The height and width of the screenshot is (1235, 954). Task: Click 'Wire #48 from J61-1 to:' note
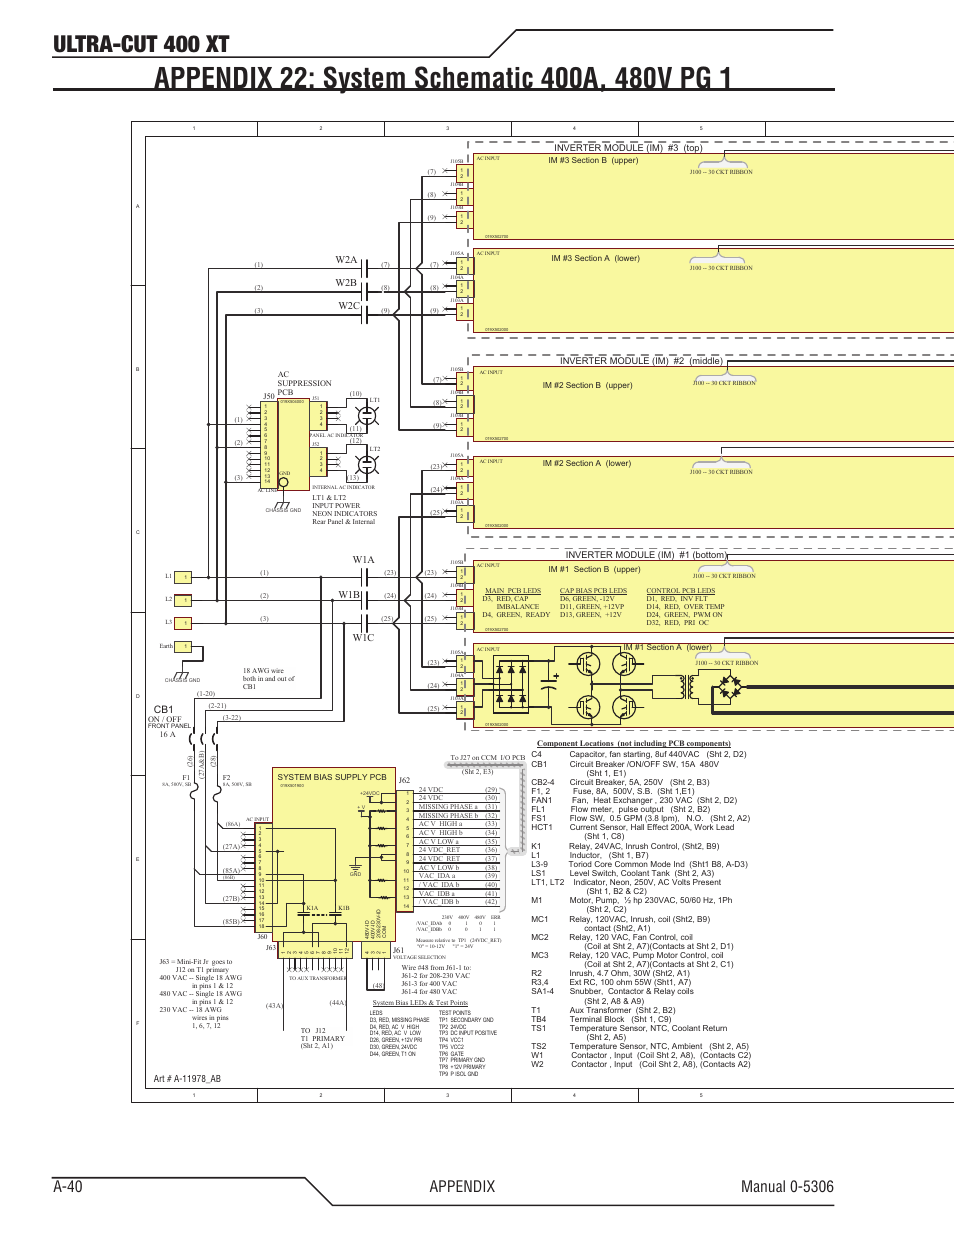[436, 968]
